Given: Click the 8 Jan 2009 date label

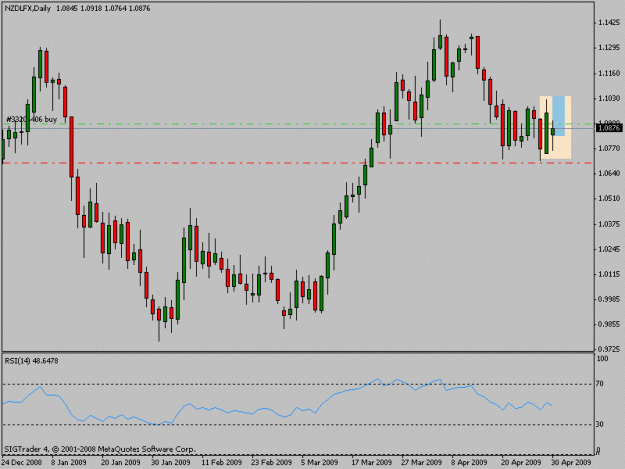Looking at the screenshot, I should [x=69, y=463].
